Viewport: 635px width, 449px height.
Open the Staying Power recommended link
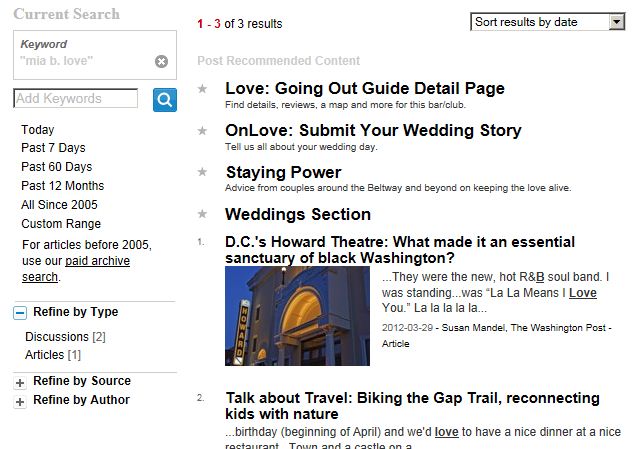283,172
